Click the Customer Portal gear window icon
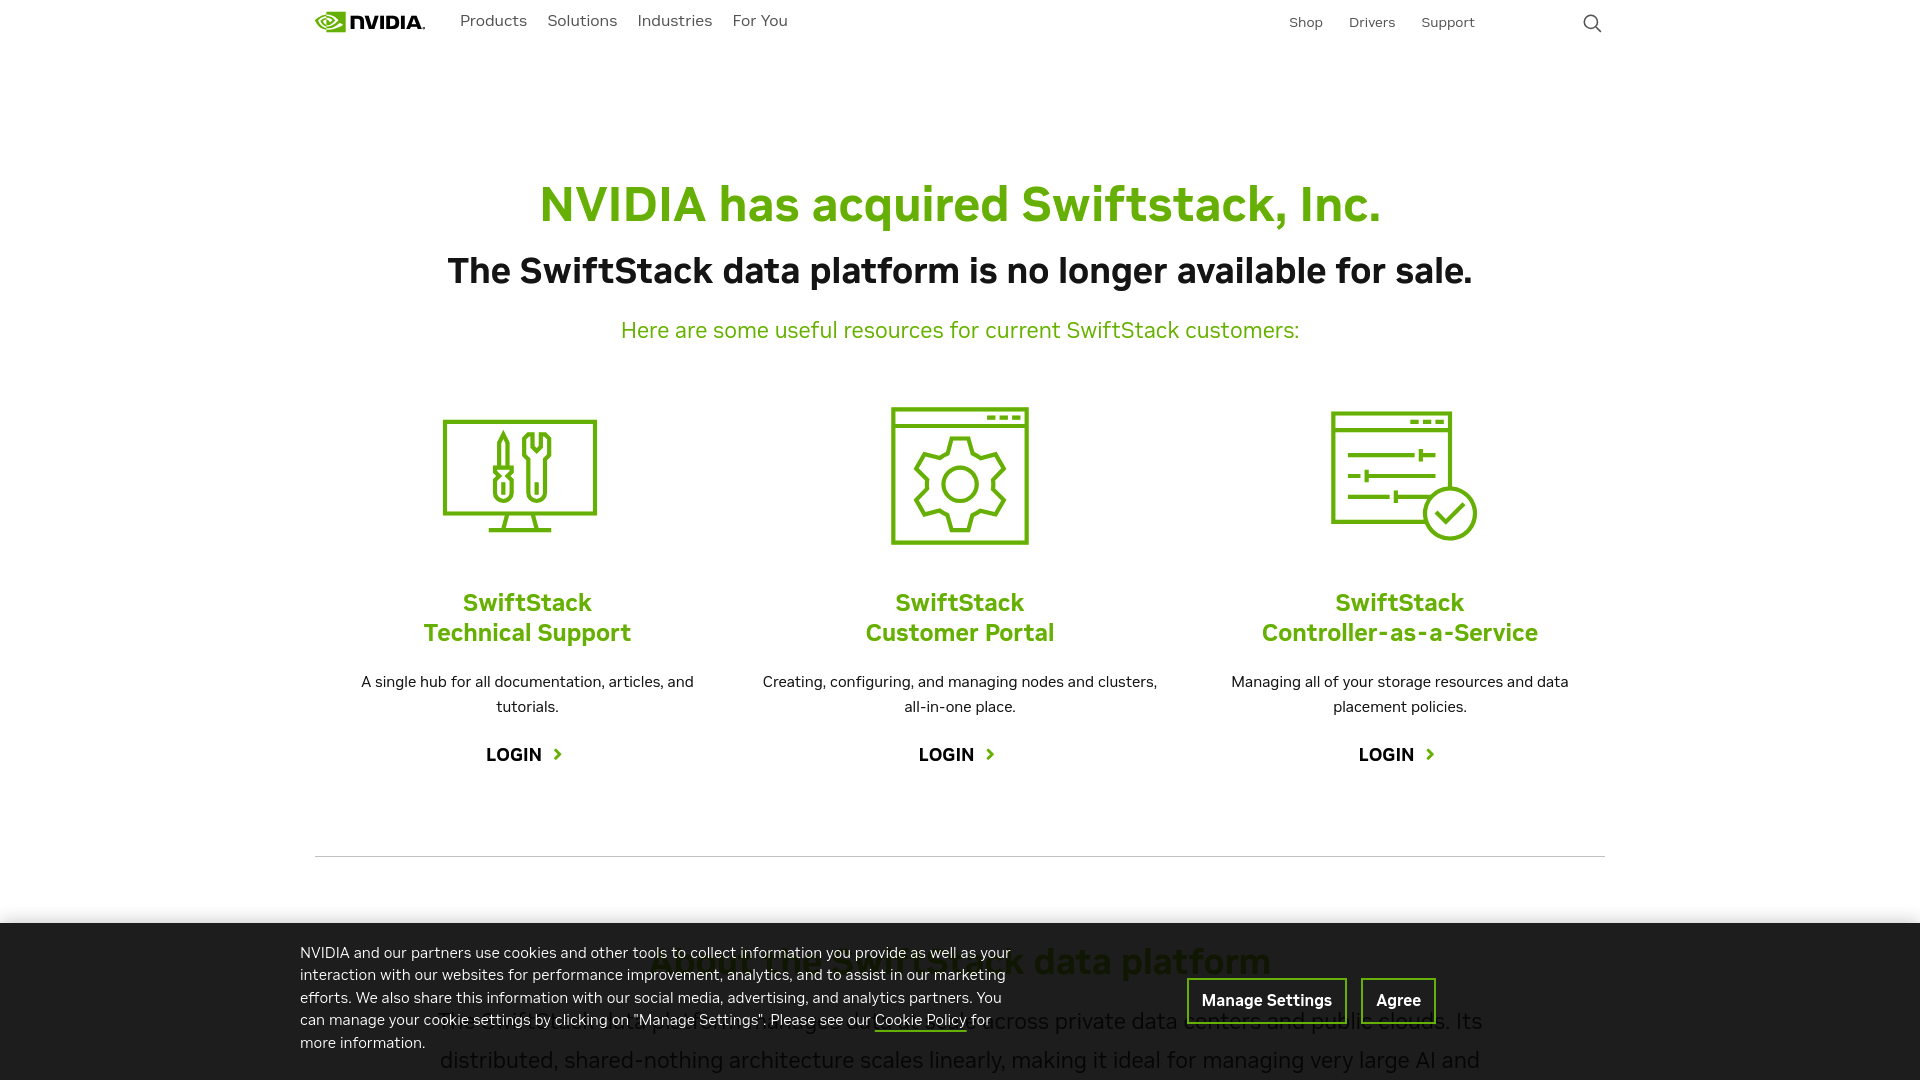This screenshot has width=1920, height=1080. point(960,476)
